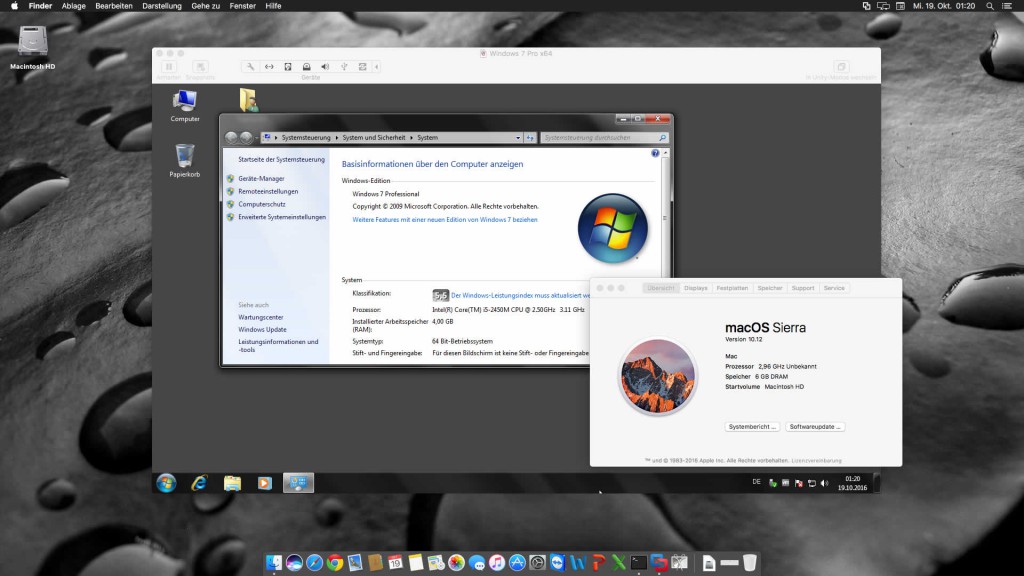Refresh the System control panel page

coord(530,138)
